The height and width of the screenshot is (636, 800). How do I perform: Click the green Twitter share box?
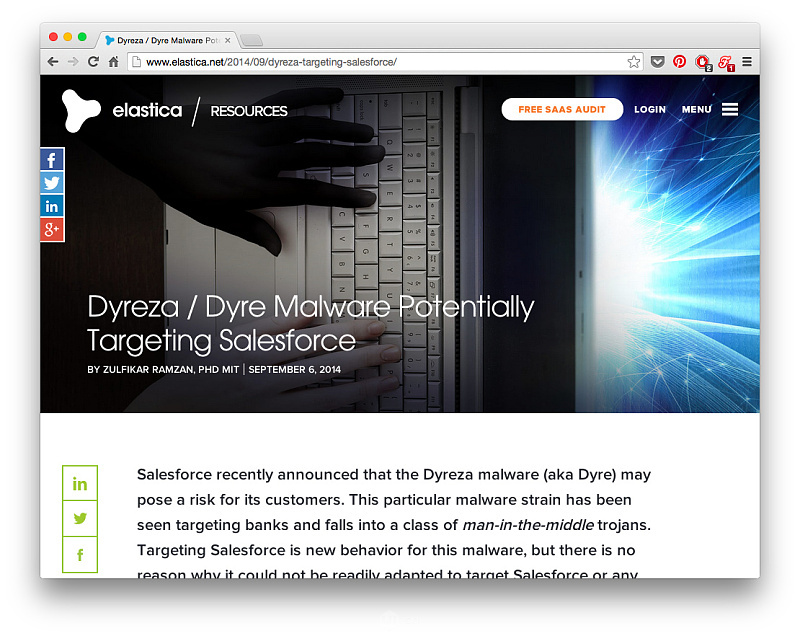point(80,519)
